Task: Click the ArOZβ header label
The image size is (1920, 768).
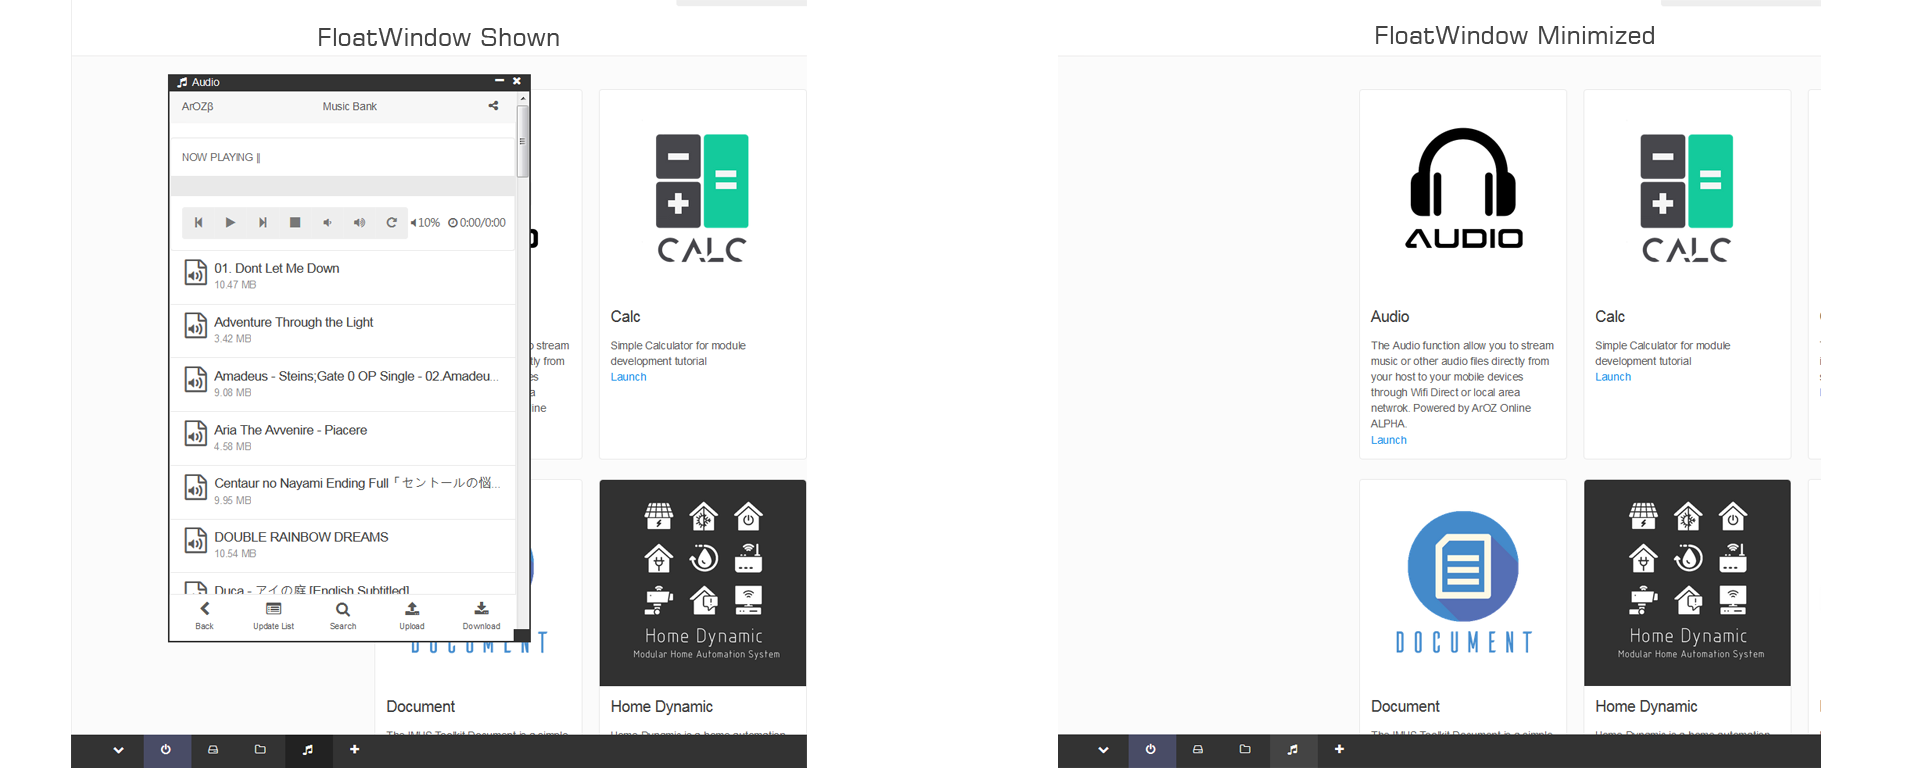Action: click(x=197, y=107)
